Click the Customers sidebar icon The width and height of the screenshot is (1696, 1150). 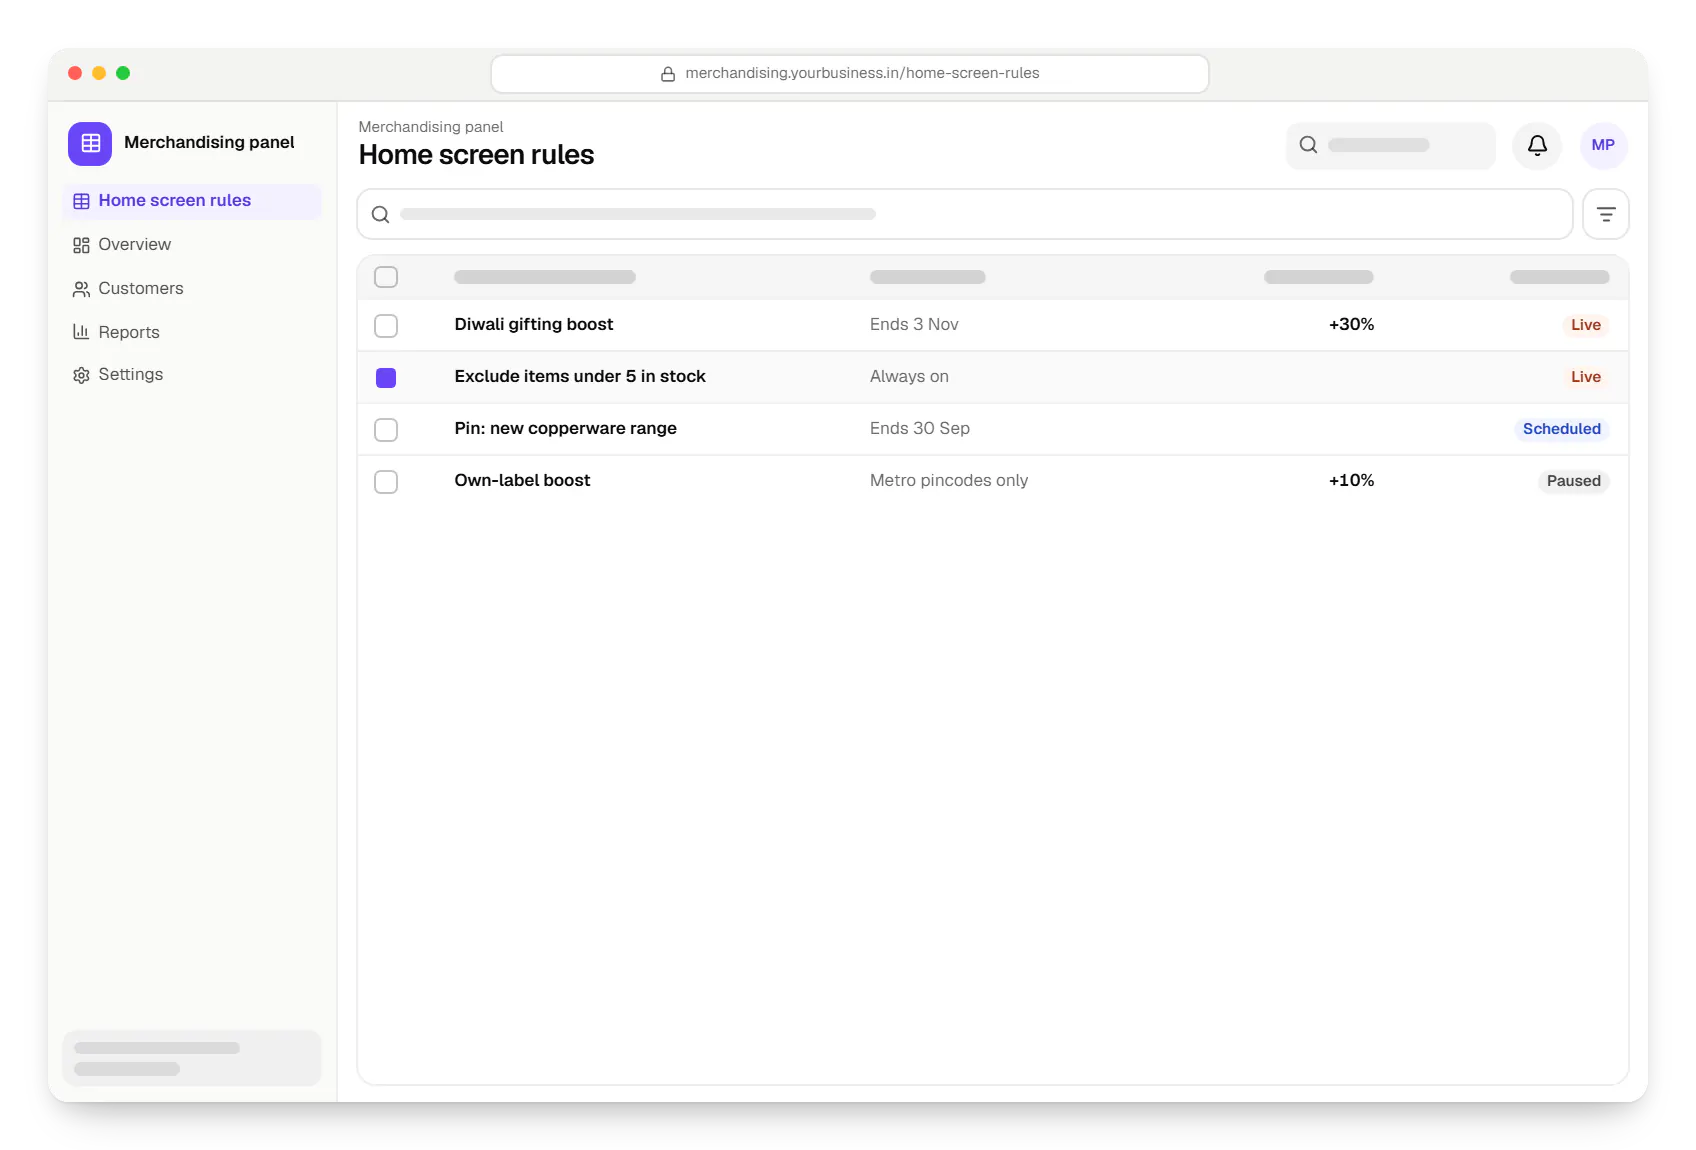point(81,289)
